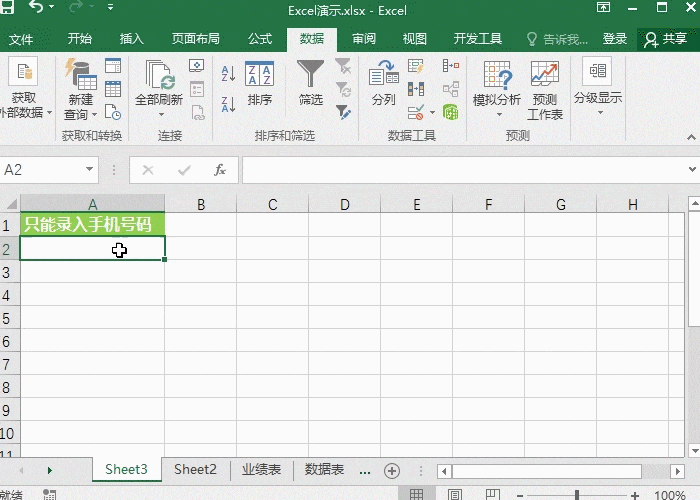Switch to View (视图) tab
700x500 pixels.
coord(415,39)
